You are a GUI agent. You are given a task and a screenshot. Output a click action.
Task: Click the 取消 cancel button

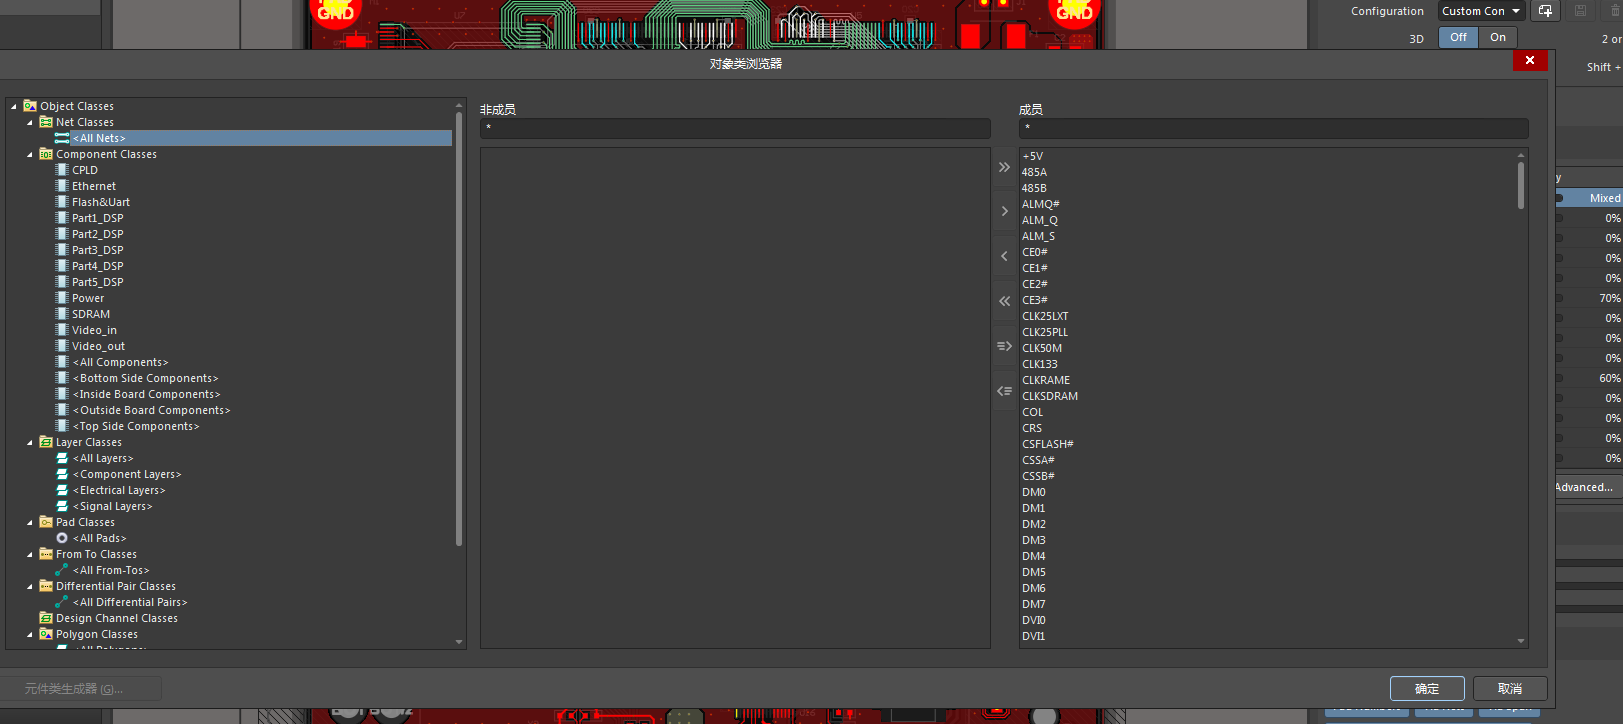coord(1510,688)
